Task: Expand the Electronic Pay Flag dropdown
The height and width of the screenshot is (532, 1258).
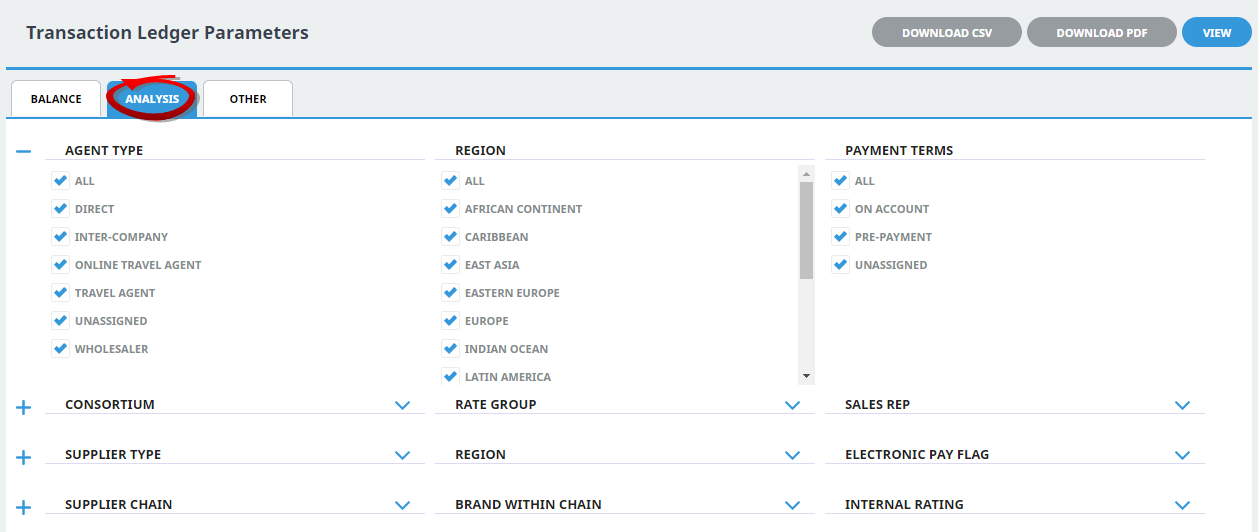Action: pos(1183,455)
